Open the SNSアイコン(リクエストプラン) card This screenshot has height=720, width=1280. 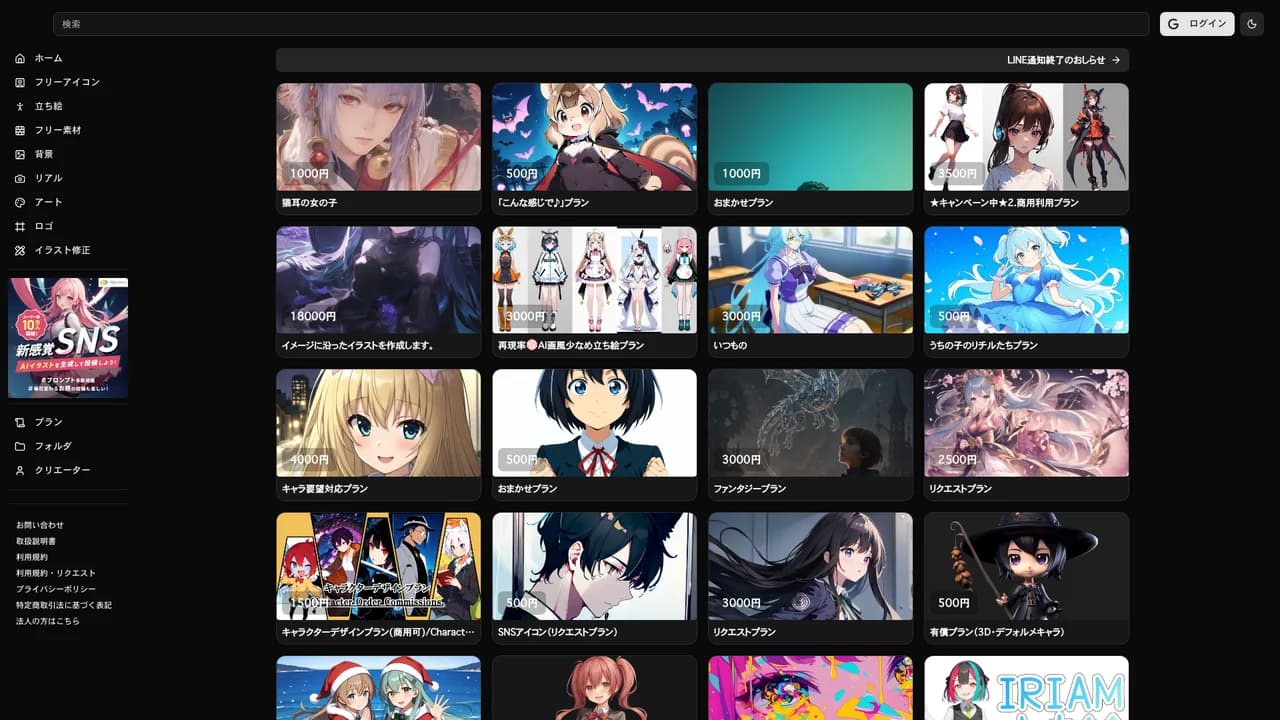coord(594,578)
